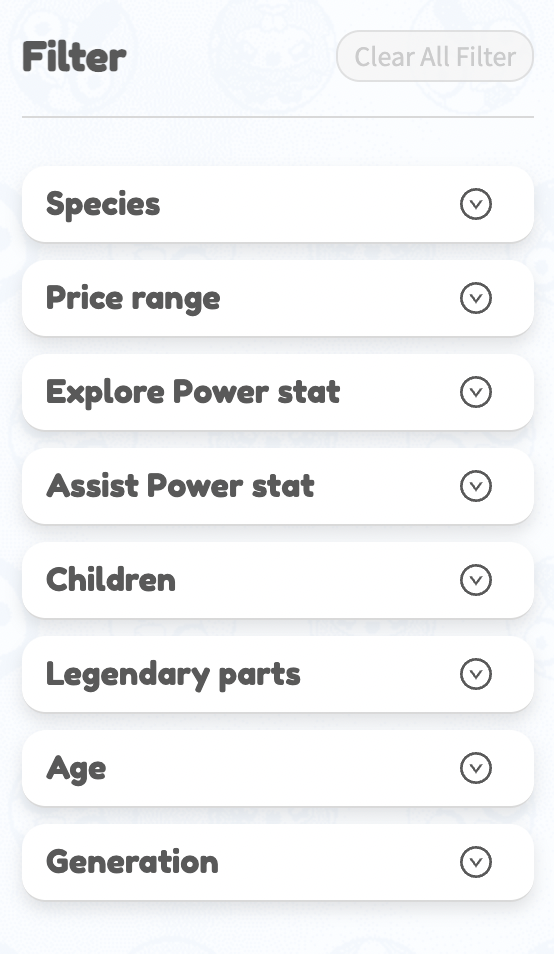
Task: Click the chevron icon in Species row
Action: 476,204
